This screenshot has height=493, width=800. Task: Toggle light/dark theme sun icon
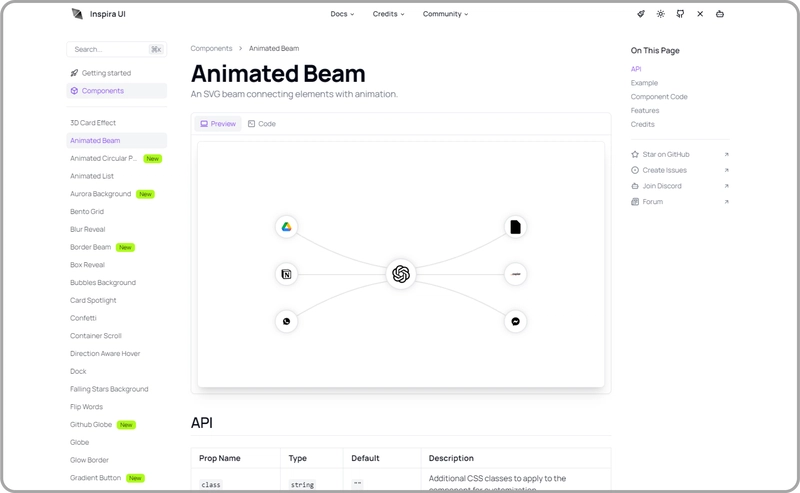click(x=660, y=14)
